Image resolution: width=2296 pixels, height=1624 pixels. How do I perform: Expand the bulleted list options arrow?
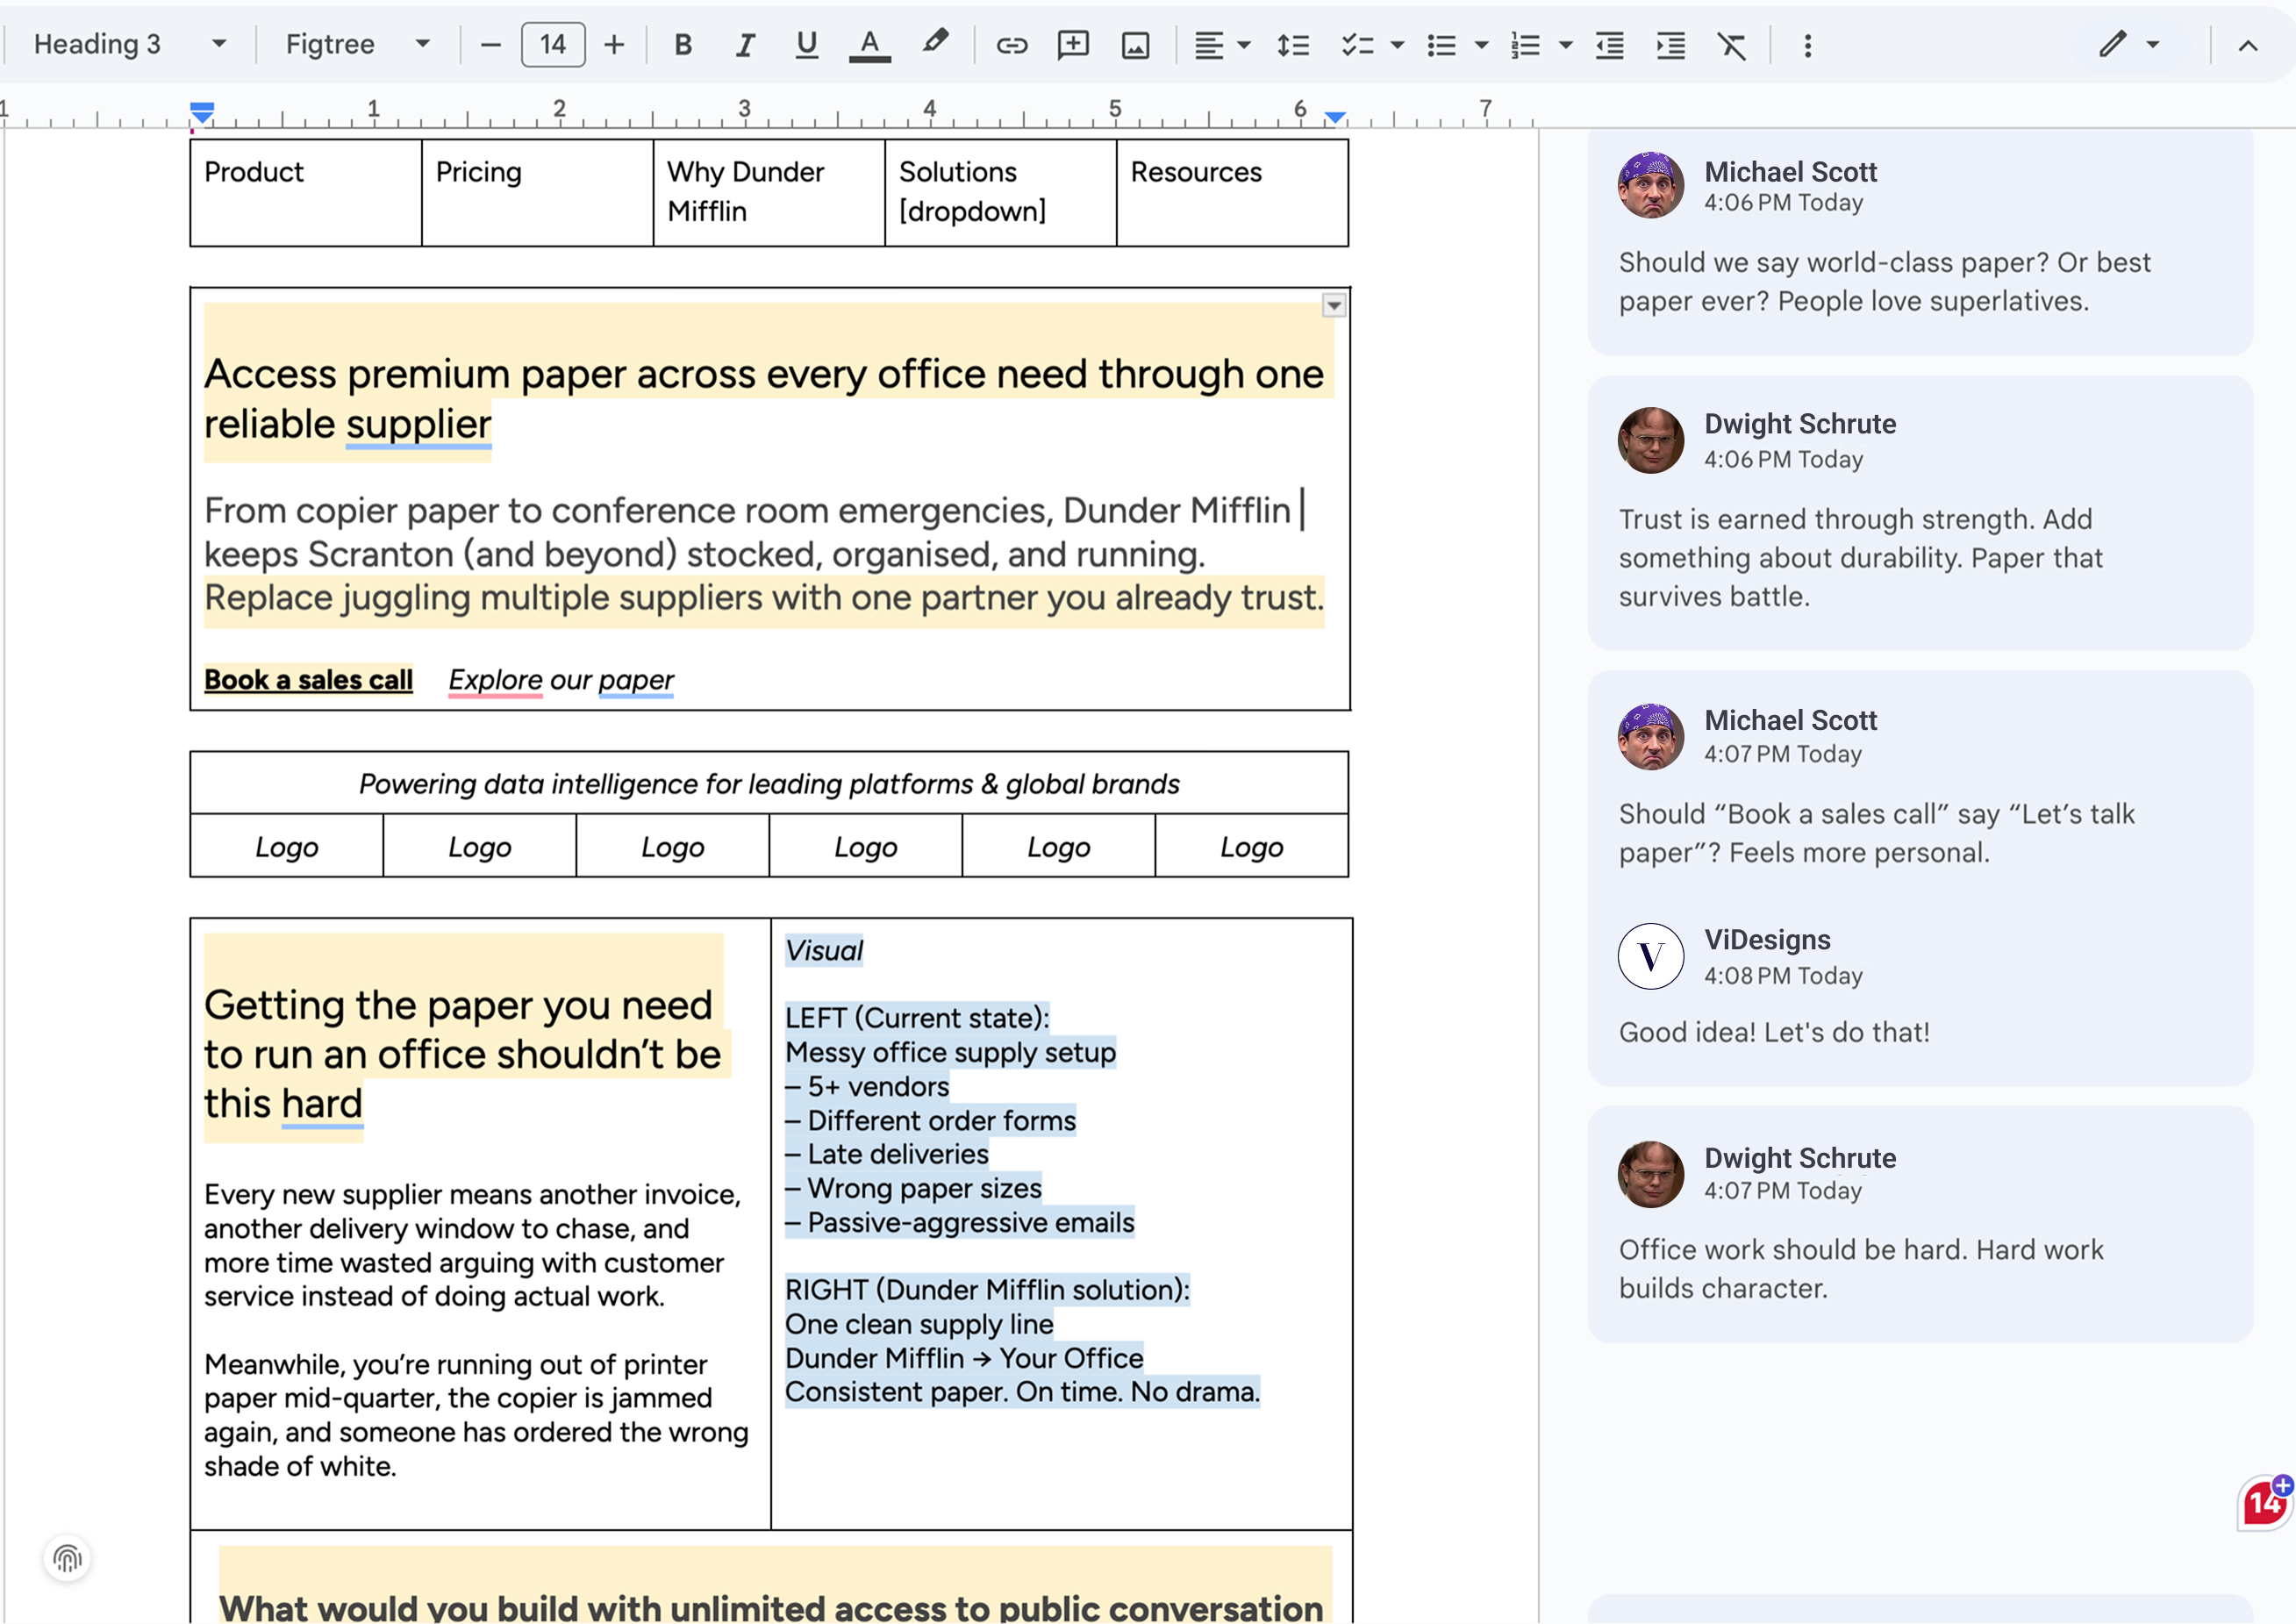[x=1482, y=45]
